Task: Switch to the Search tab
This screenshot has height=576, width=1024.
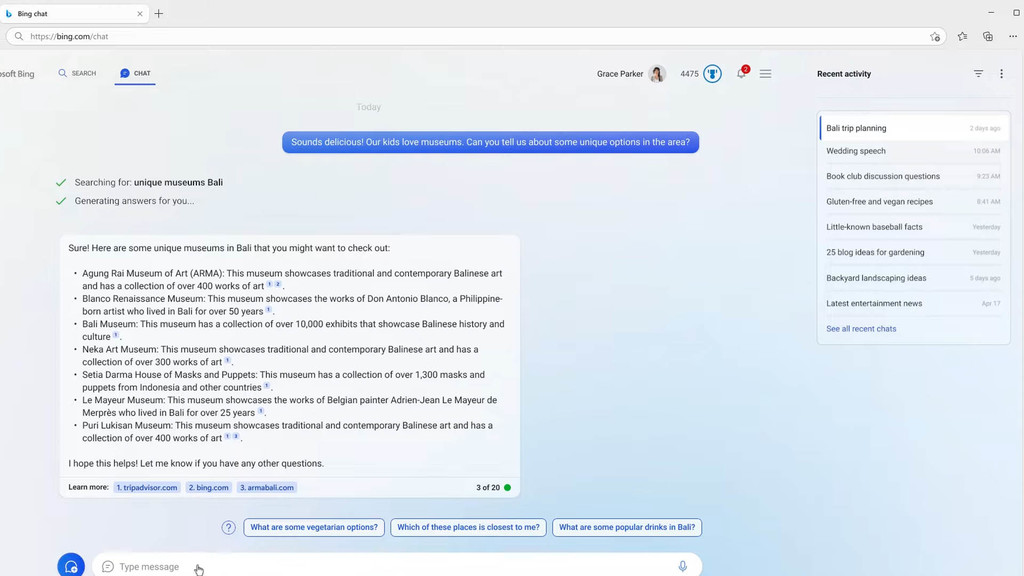Action: (77, 73)
